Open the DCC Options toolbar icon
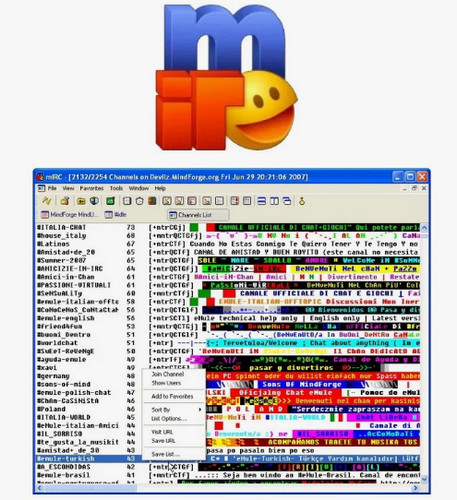 [x=192, y=201]
